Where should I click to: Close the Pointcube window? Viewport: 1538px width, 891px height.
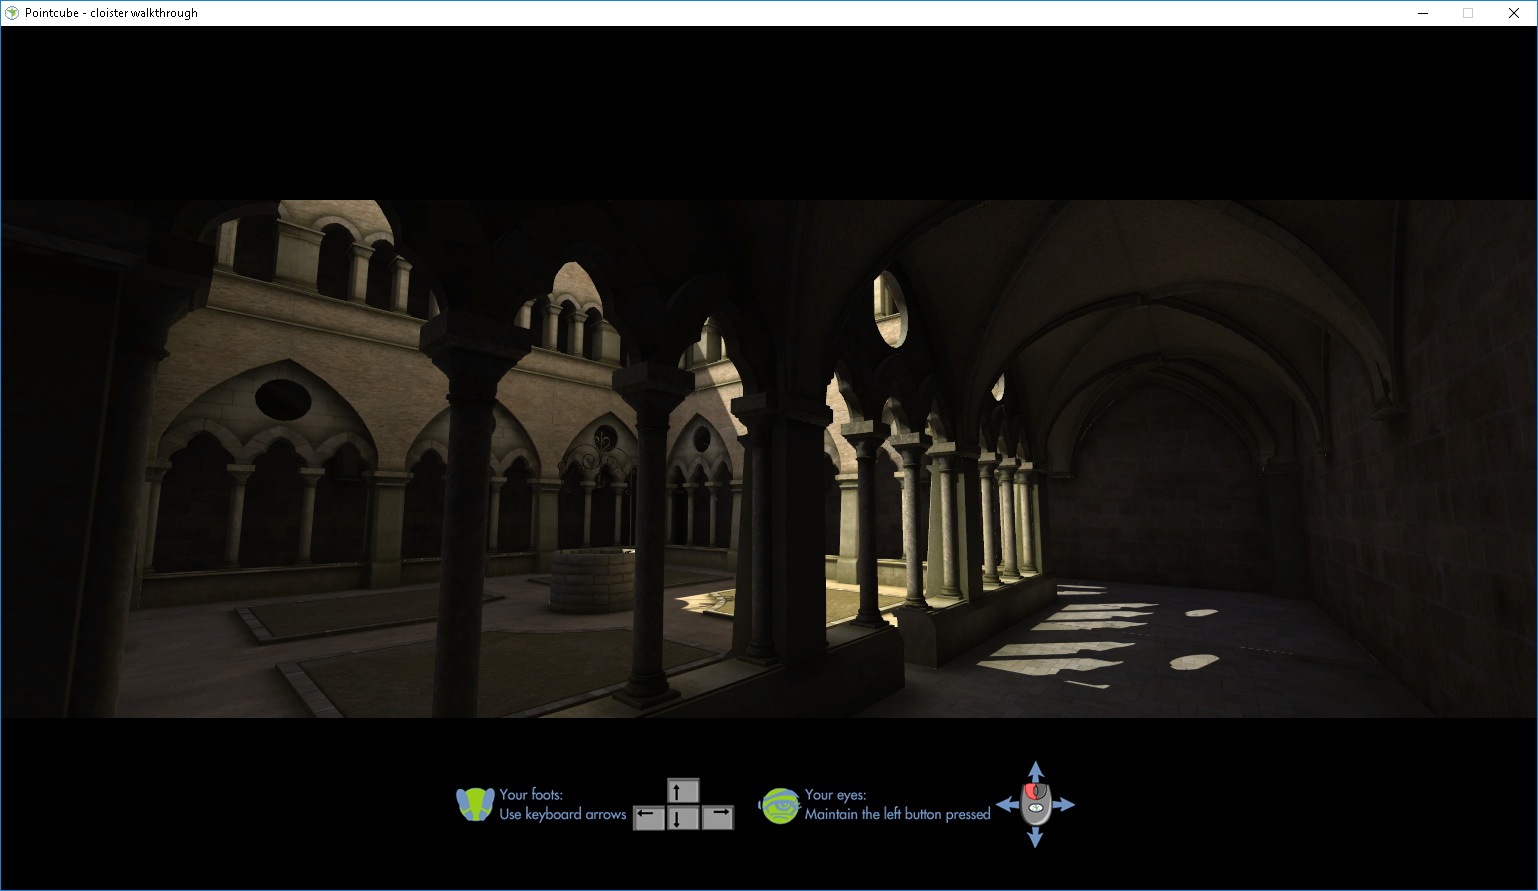(x=1514, y=13)
